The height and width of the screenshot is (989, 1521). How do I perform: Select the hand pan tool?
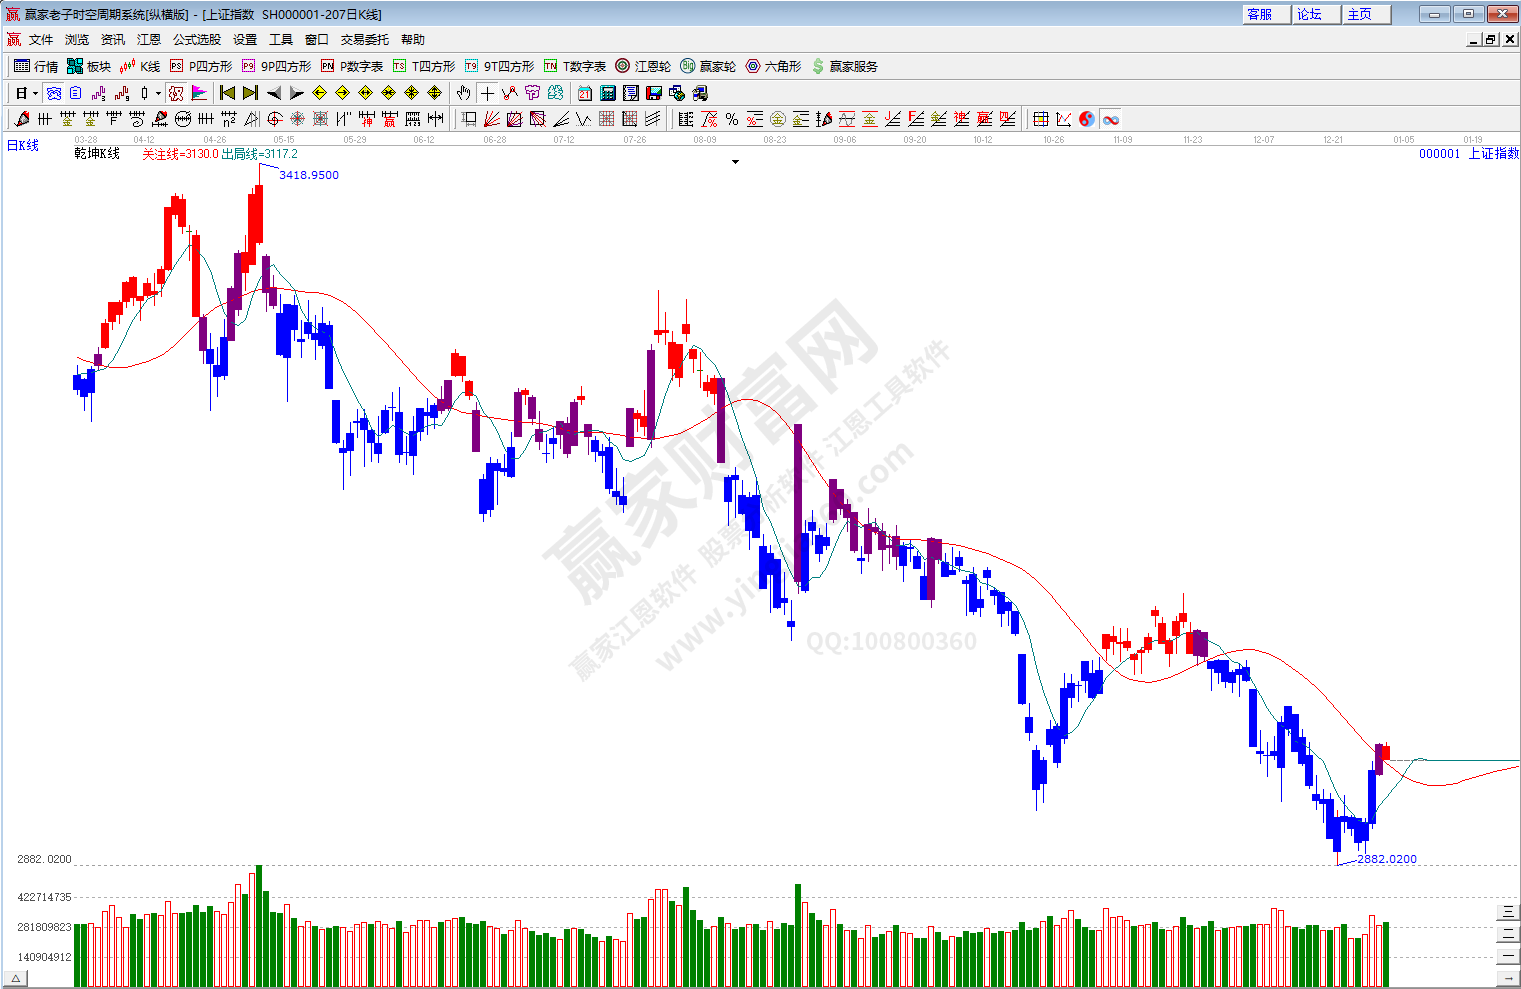pos(463,93)
